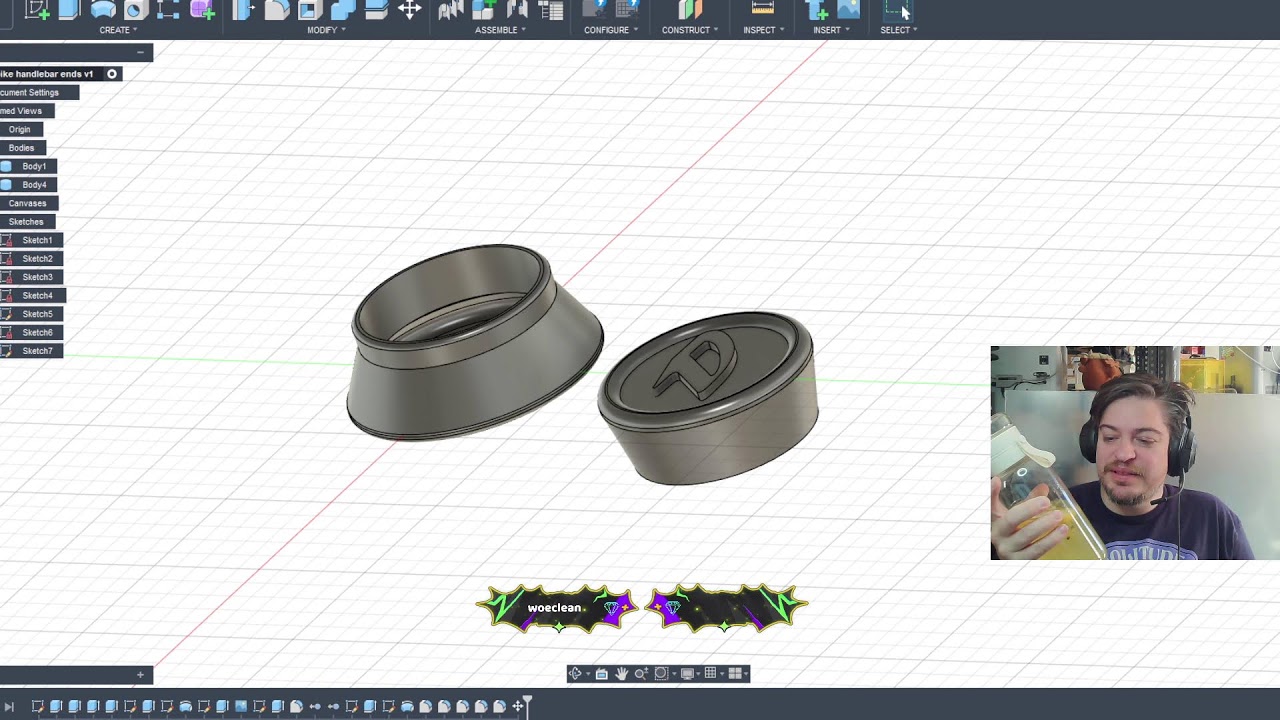Launch the Create Form tool
Image resolution: width=1280 pixels, height=720 pixels.
tap(202, 9)
